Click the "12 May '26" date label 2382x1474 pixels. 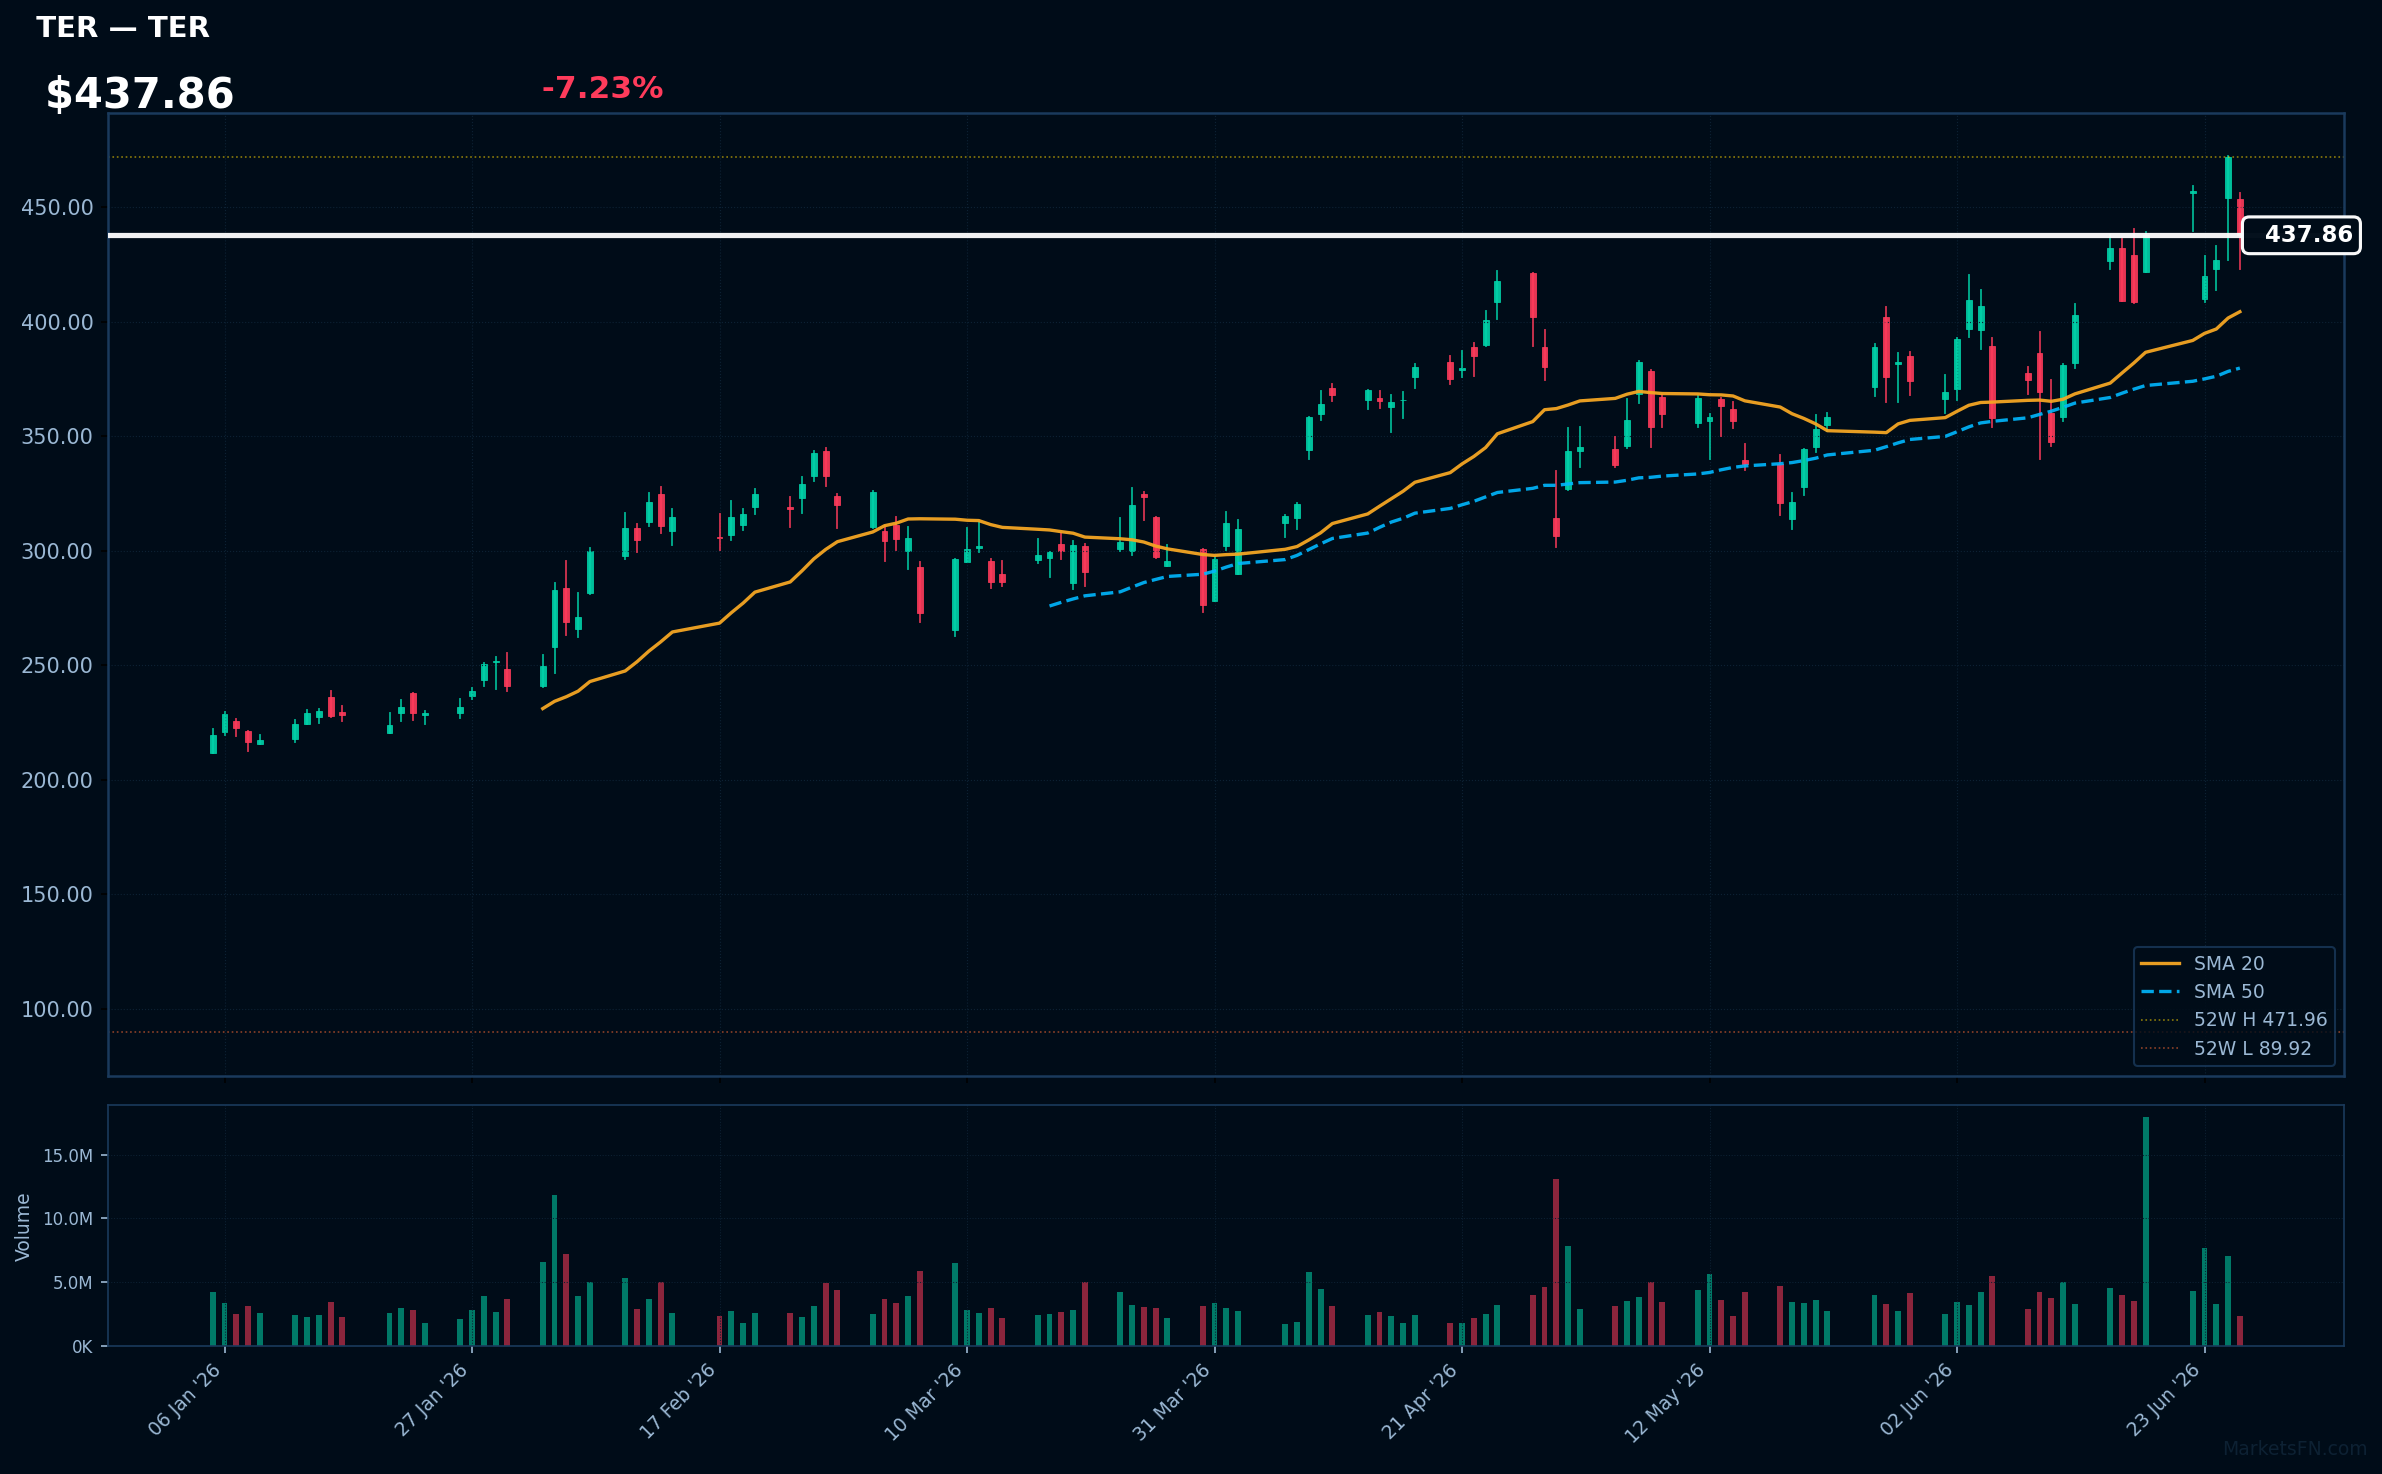pos(1665,1401)
